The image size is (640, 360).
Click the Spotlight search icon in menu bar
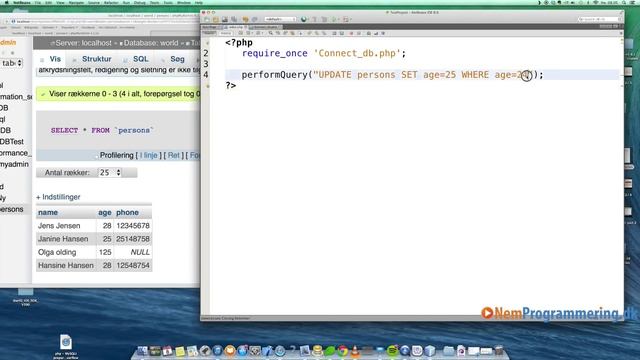point(624,2)
